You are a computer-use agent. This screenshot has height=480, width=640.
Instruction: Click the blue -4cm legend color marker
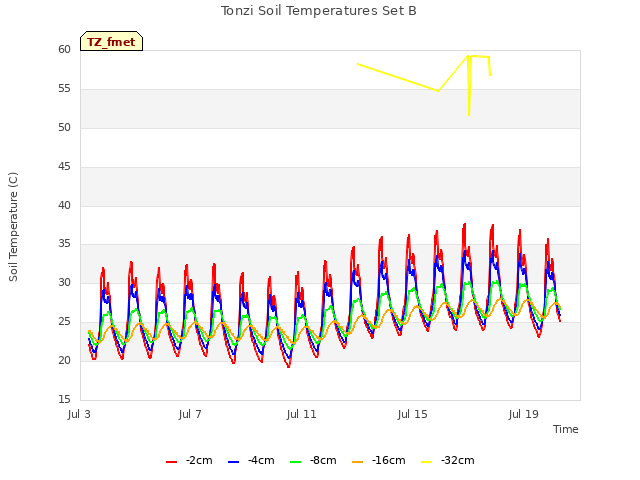233,462
